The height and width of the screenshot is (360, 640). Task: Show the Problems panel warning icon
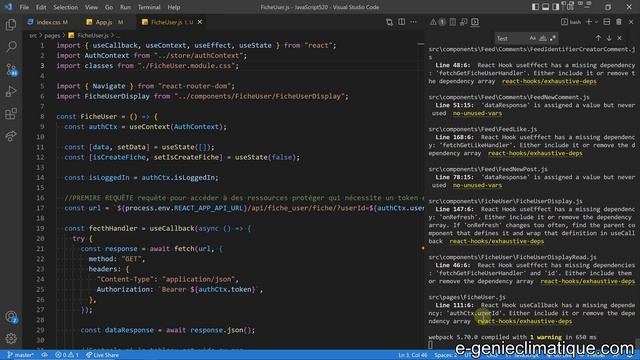pos(433,22)
